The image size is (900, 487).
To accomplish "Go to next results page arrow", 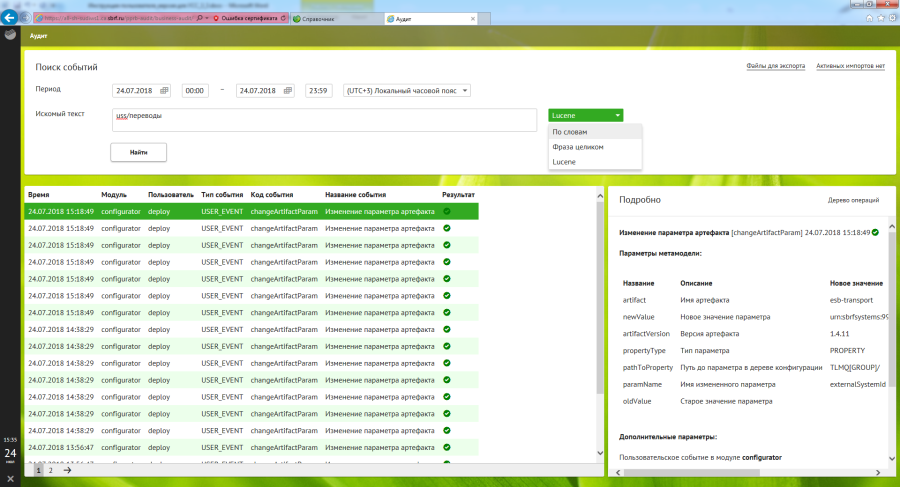I will coord(67,469).
